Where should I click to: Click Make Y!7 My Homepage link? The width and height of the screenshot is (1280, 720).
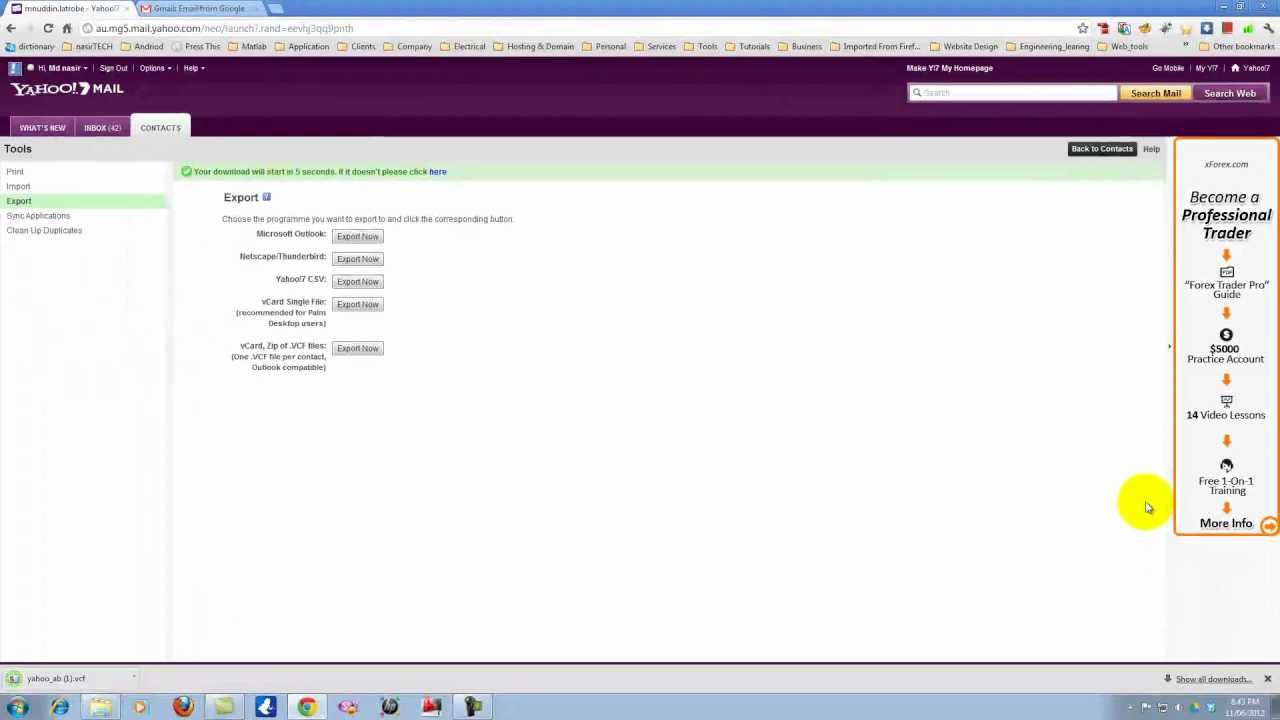tap(950, 68)
